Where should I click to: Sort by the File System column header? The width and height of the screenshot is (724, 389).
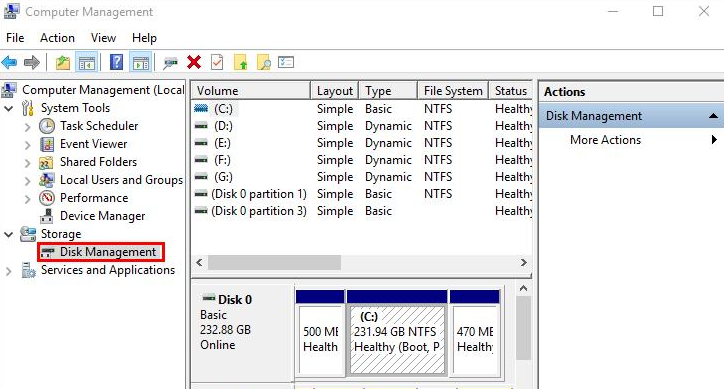click(x=453, y=91)
